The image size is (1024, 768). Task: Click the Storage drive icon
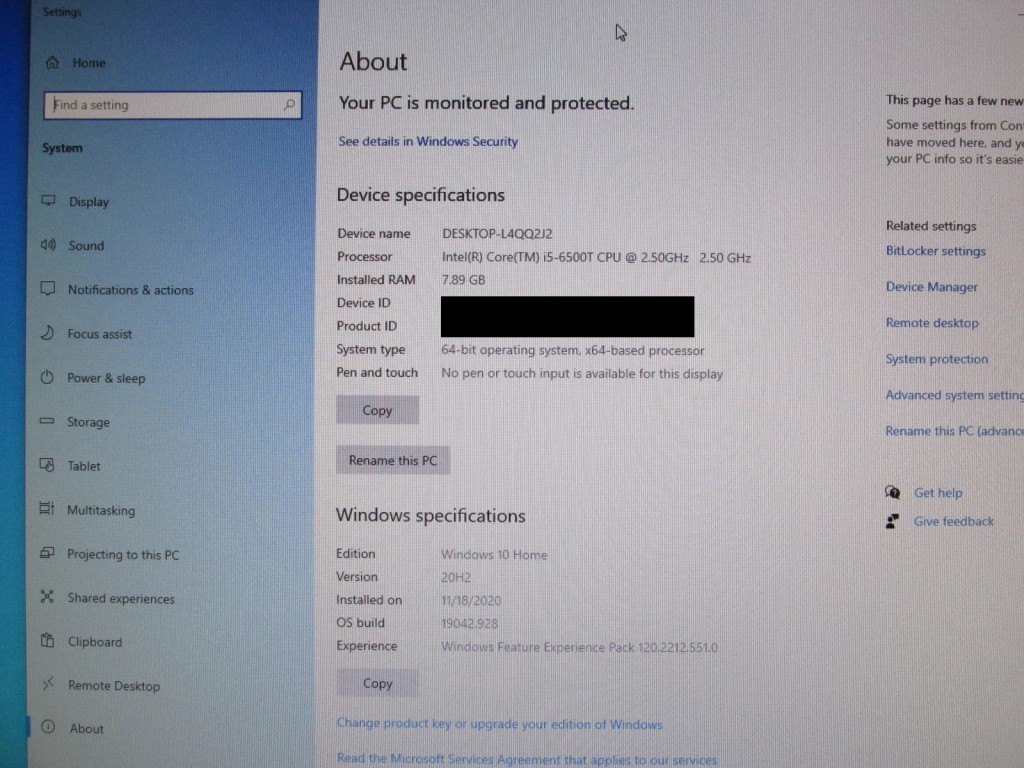(47, 421)
